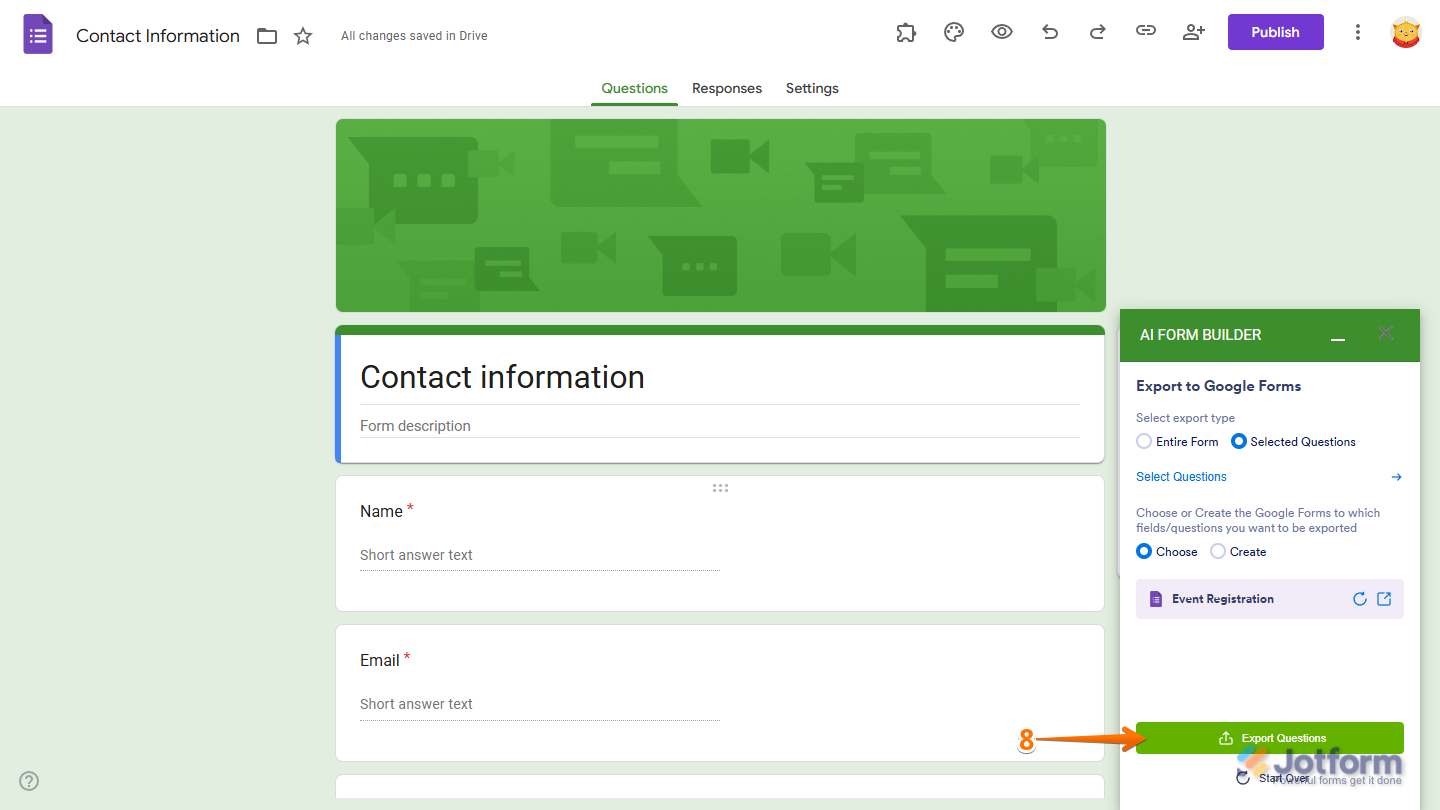Image resolution: width=1440 pixels, height=810 pixels.
Task: Undo the last change
Action: 1049,32
